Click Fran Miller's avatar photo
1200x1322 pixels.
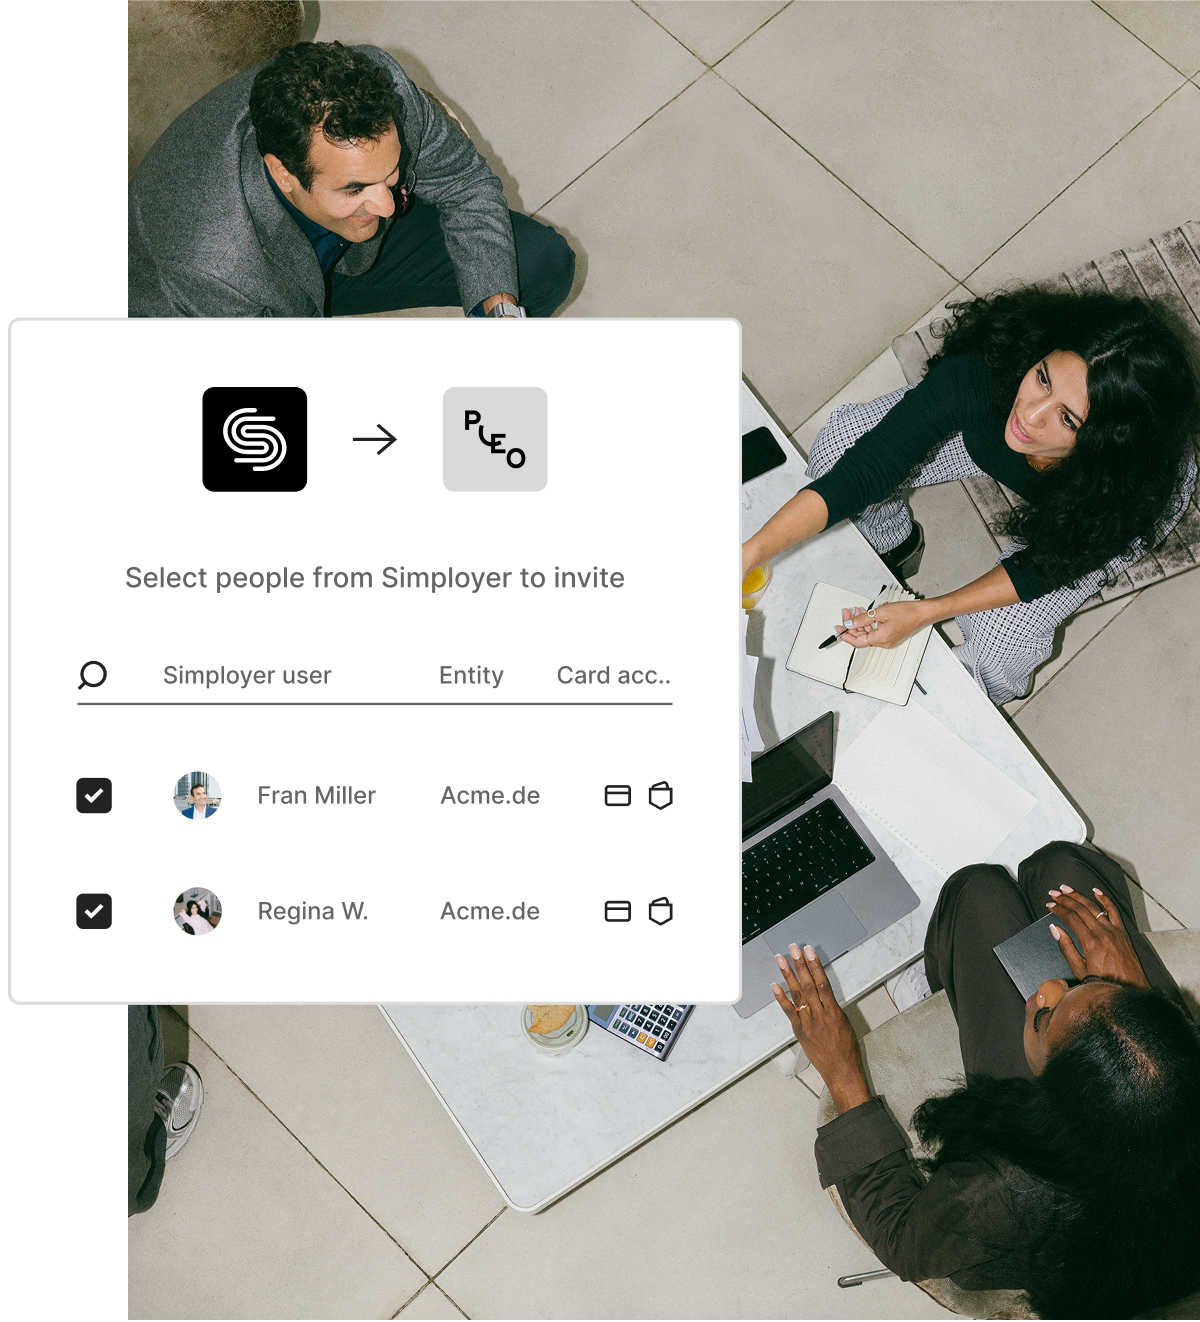[x=198, y=796]
